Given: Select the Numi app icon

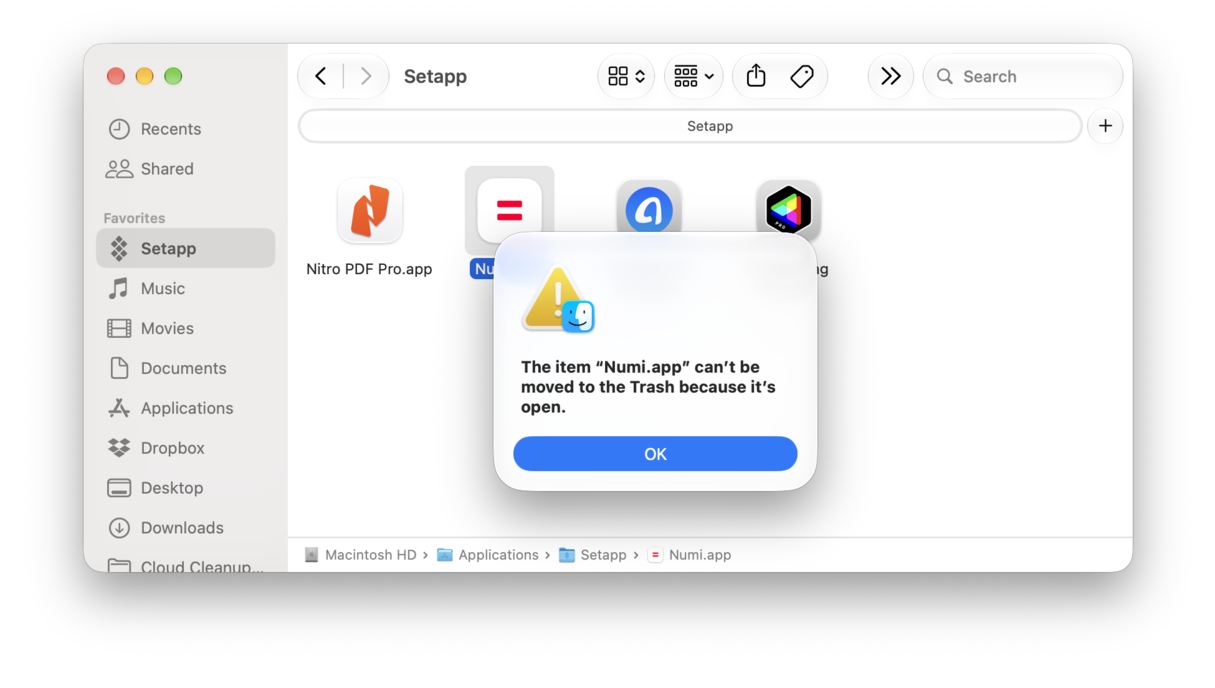Looking at the screenshot, I should pyautogui.click(x=509, y=211).
